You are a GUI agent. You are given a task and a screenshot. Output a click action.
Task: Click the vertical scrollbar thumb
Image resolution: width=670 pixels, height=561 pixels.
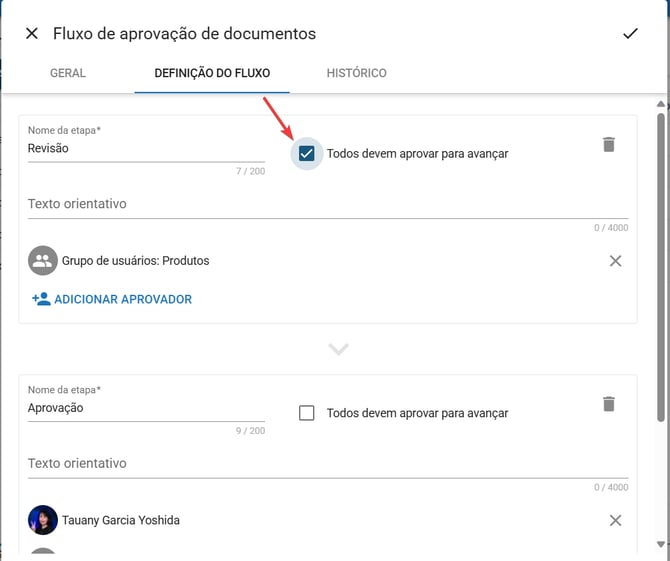pos(661,267)
